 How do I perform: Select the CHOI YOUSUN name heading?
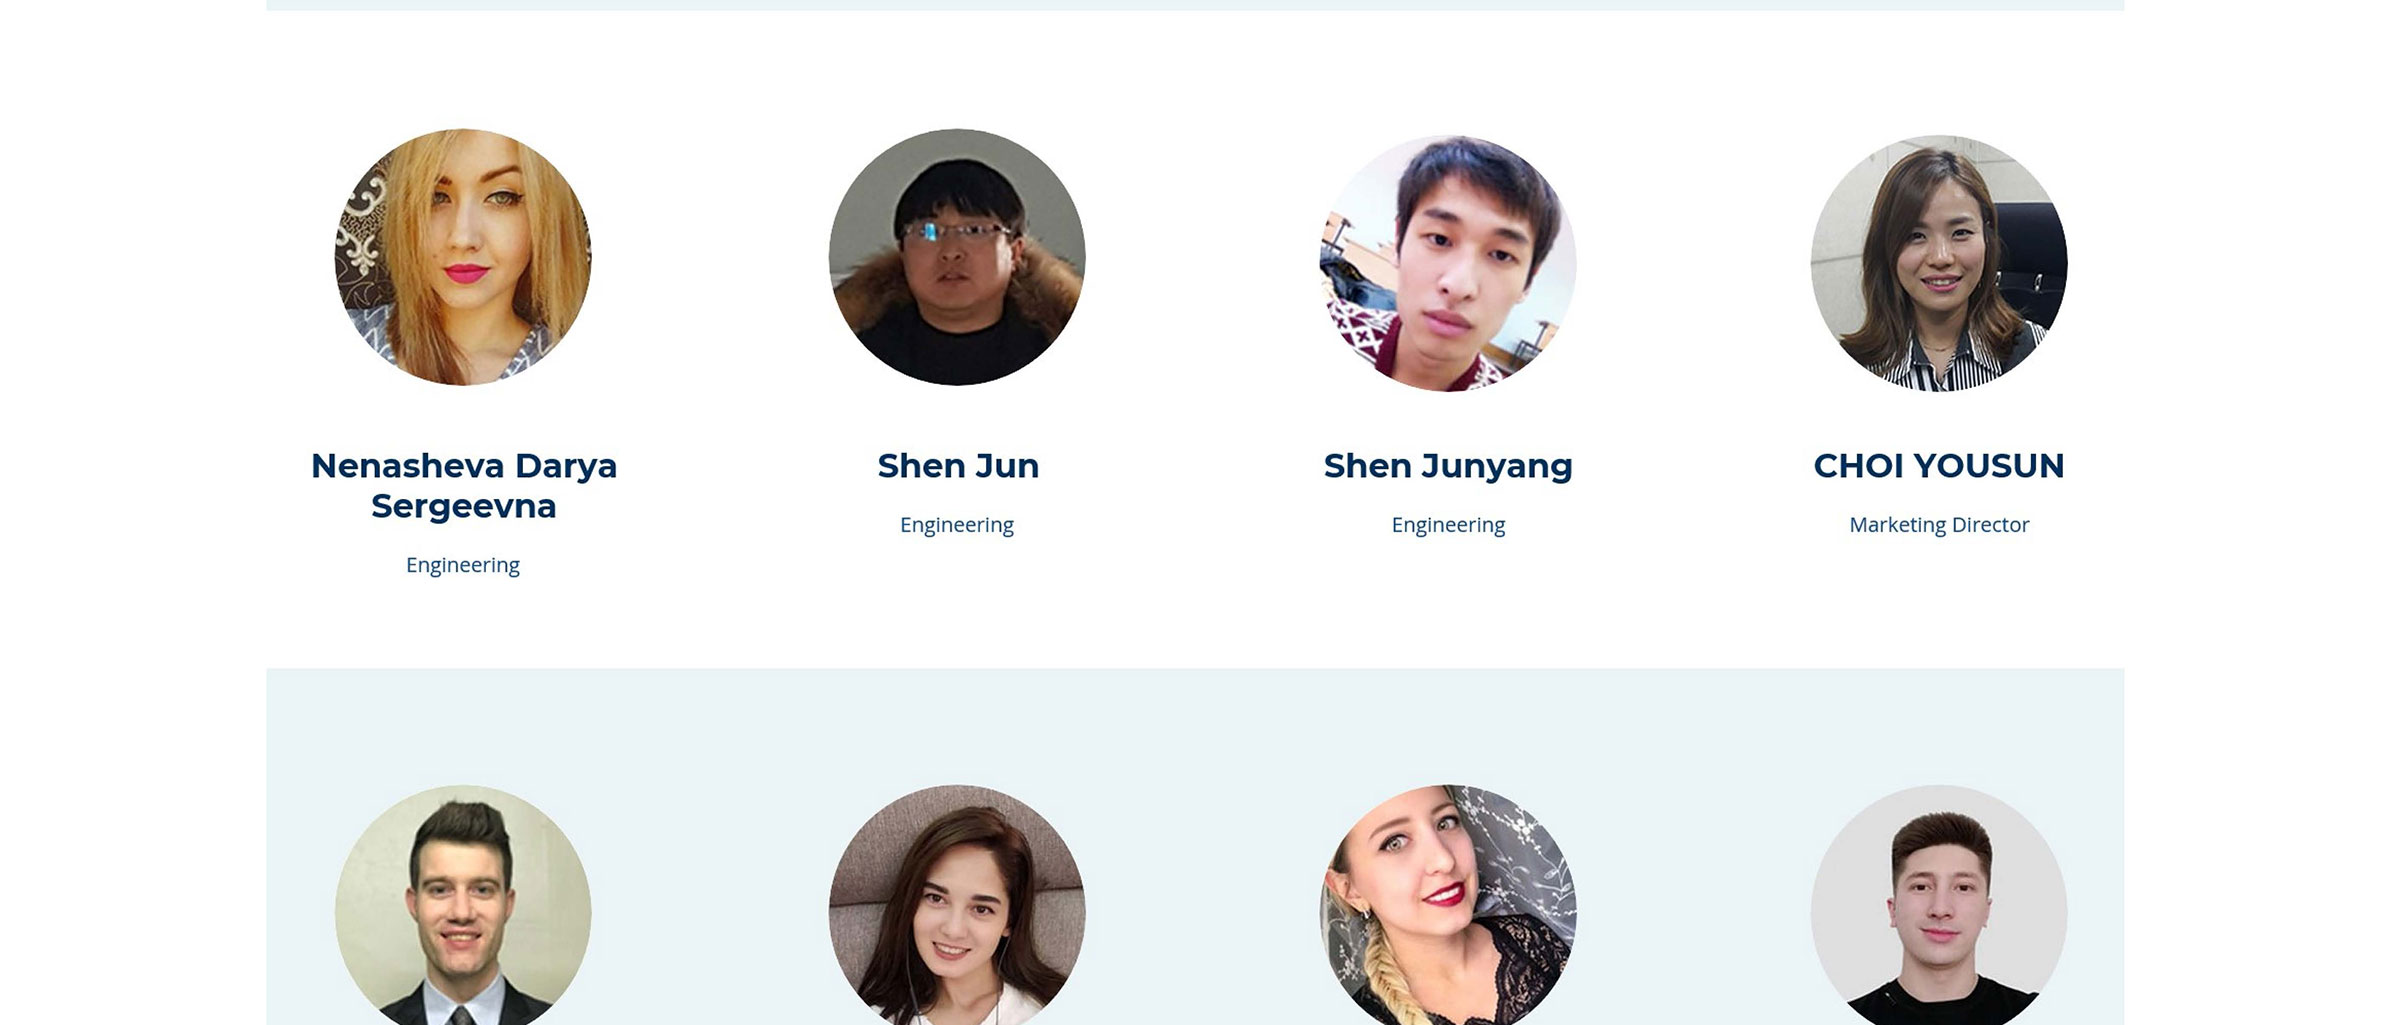[x=1939, y=466]
